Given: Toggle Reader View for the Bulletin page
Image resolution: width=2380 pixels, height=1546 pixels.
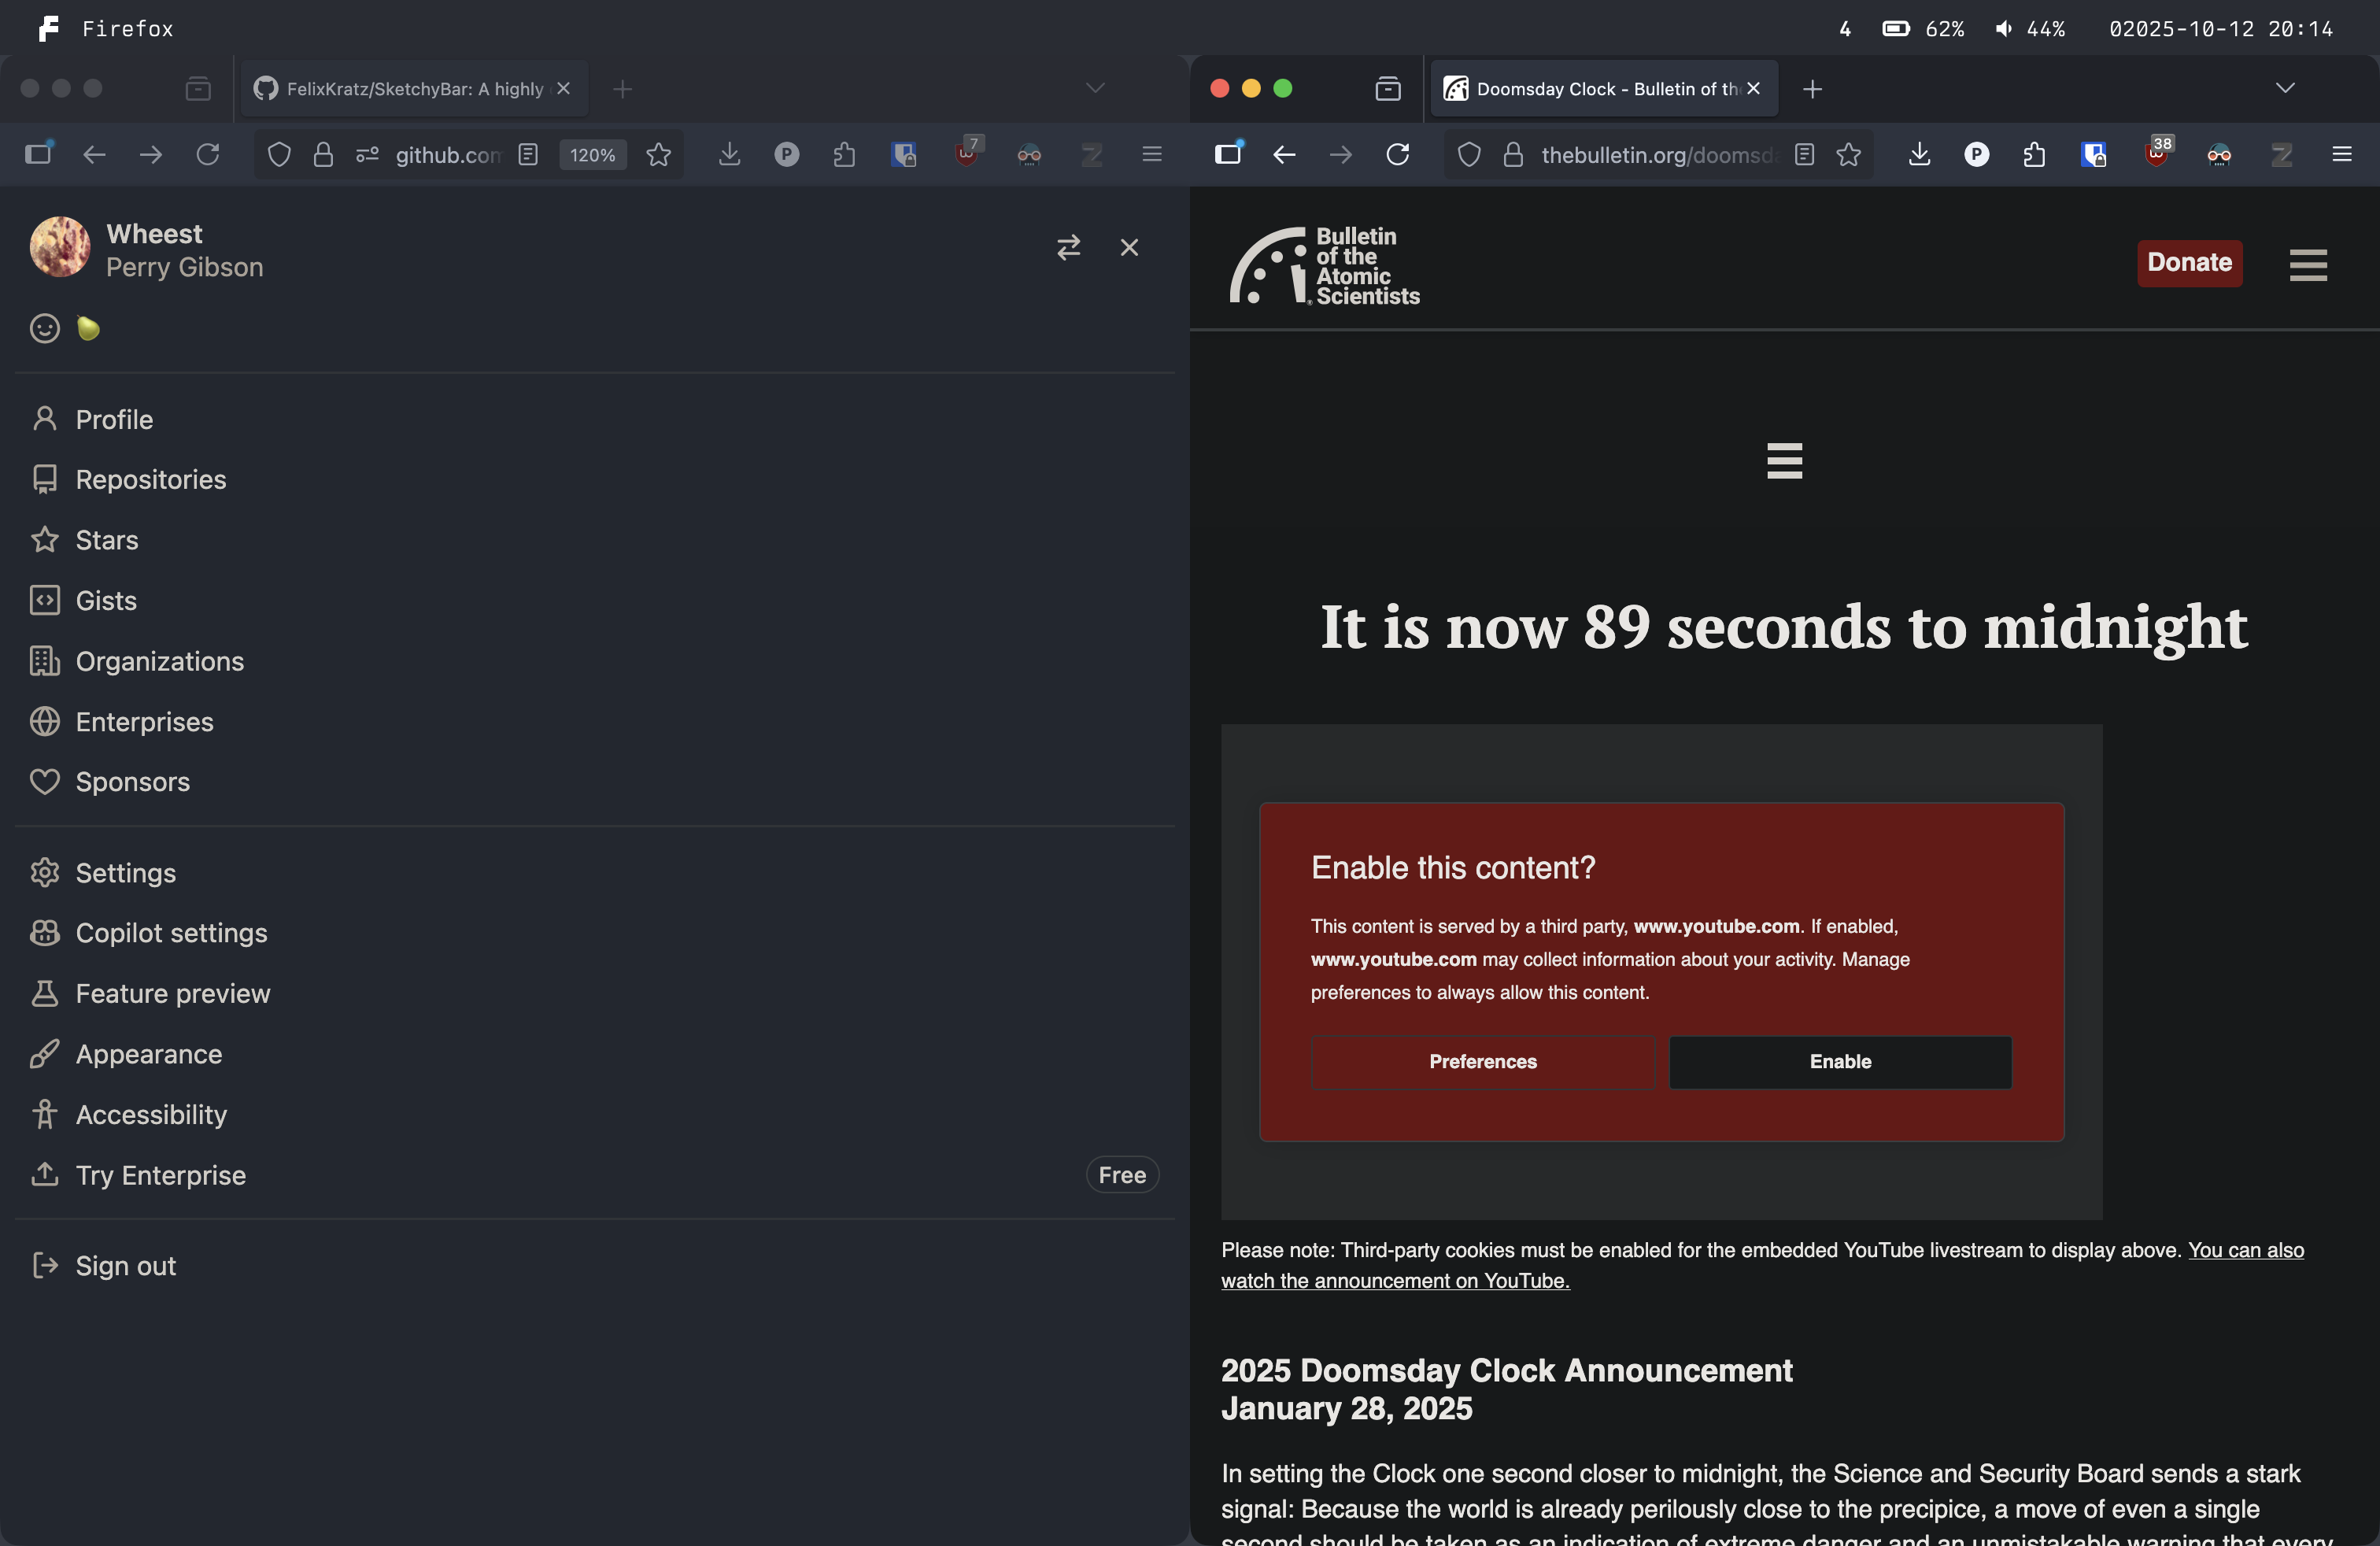Looking at the screenshot, I should click(1804, 155).
